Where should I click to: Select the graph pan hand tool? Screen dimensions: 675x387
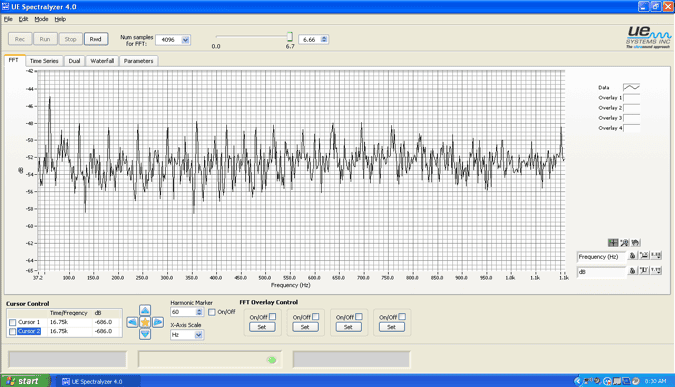[x=635, y=243]
